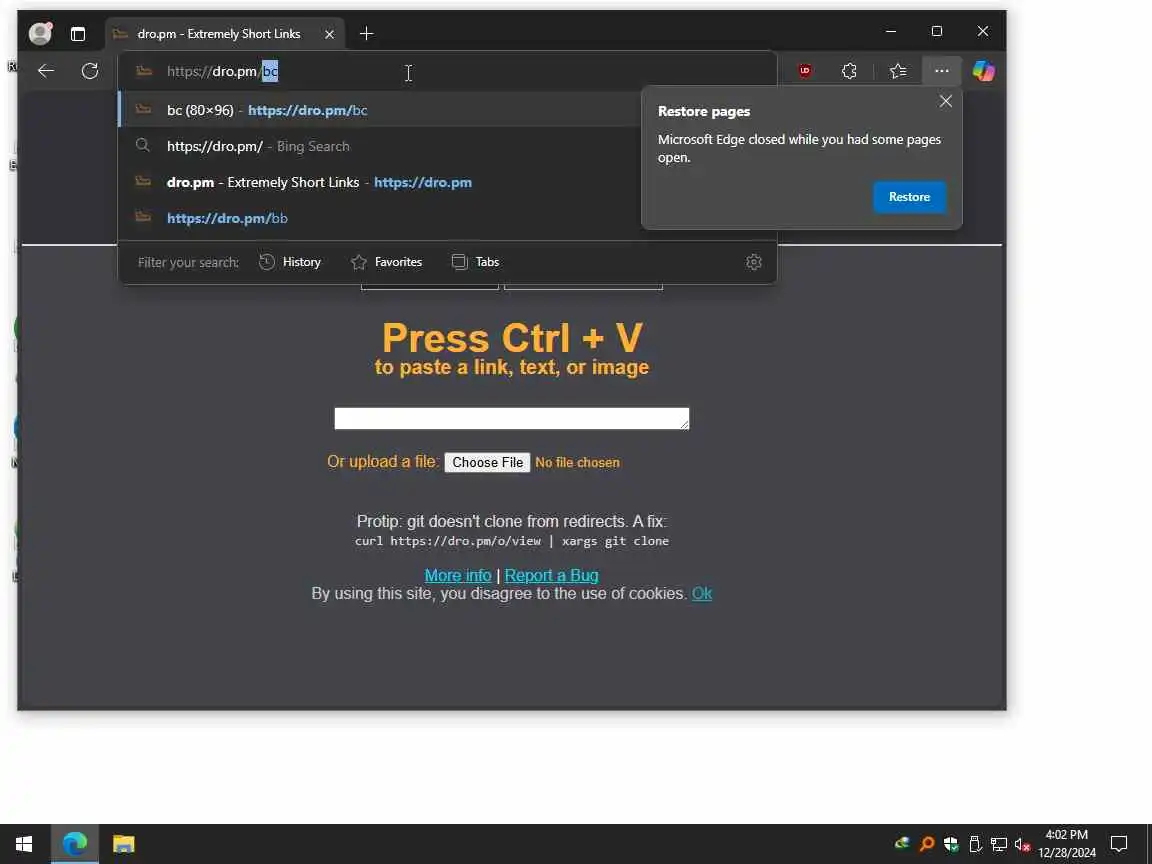Click the orange magnifier tray icon
Viewport: 1152px width, 864px height.
pos(927,844)
